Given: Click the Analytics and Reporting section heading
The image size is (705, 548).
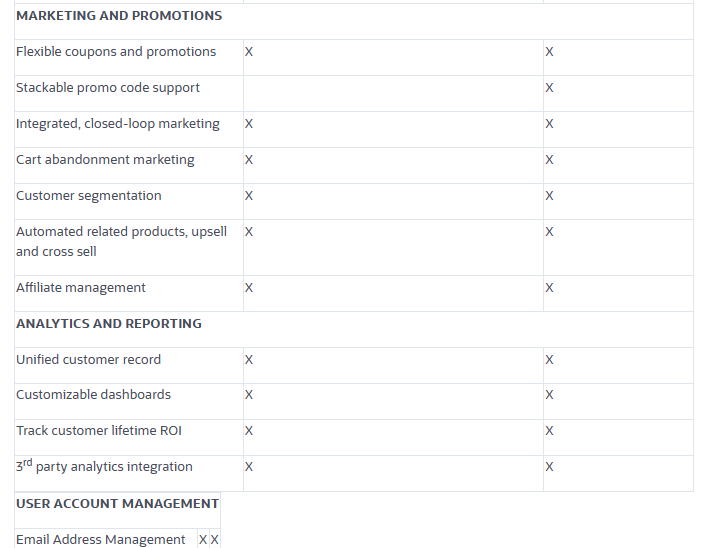Looking at the screenshot, I should 109,324.
